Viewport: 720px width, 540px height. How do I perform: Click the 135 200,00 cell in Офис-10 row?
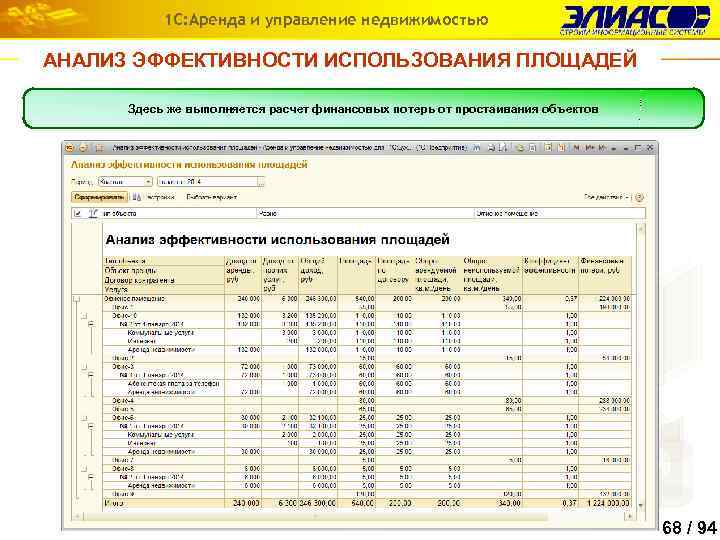click(320, 316)
